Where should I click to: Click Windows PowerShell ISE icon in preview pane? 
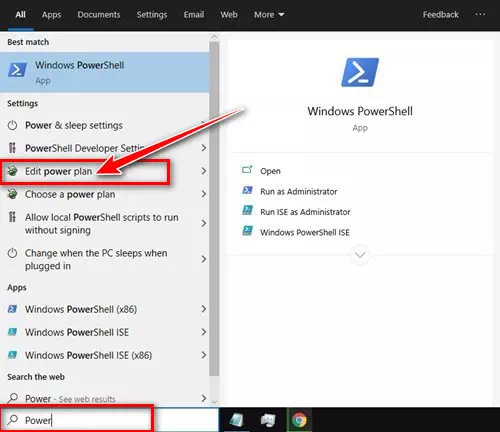point(247,231)
